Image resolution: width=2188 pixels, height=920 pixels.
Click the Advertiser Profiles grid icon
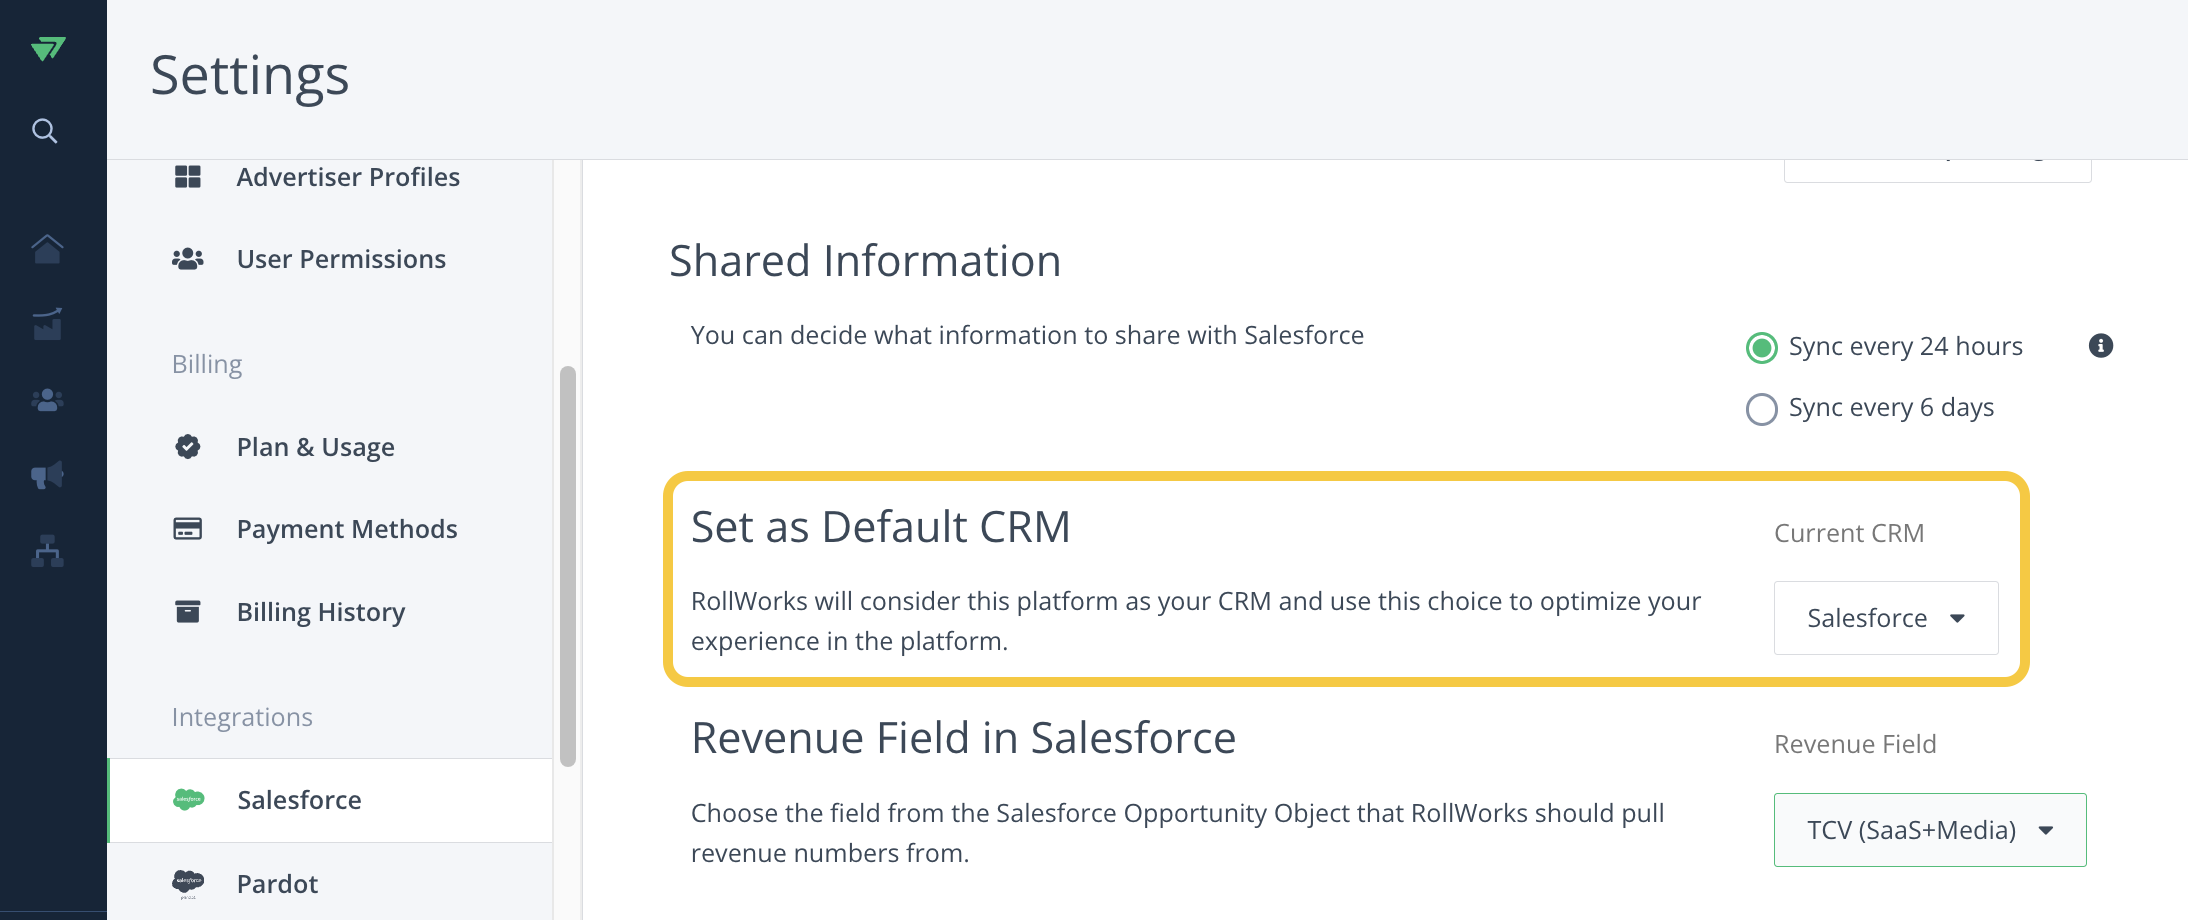[188, 177]
